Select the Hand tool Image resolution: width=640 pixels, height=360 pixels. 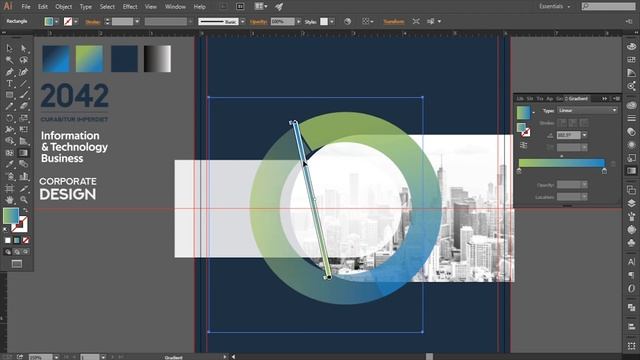9,200
